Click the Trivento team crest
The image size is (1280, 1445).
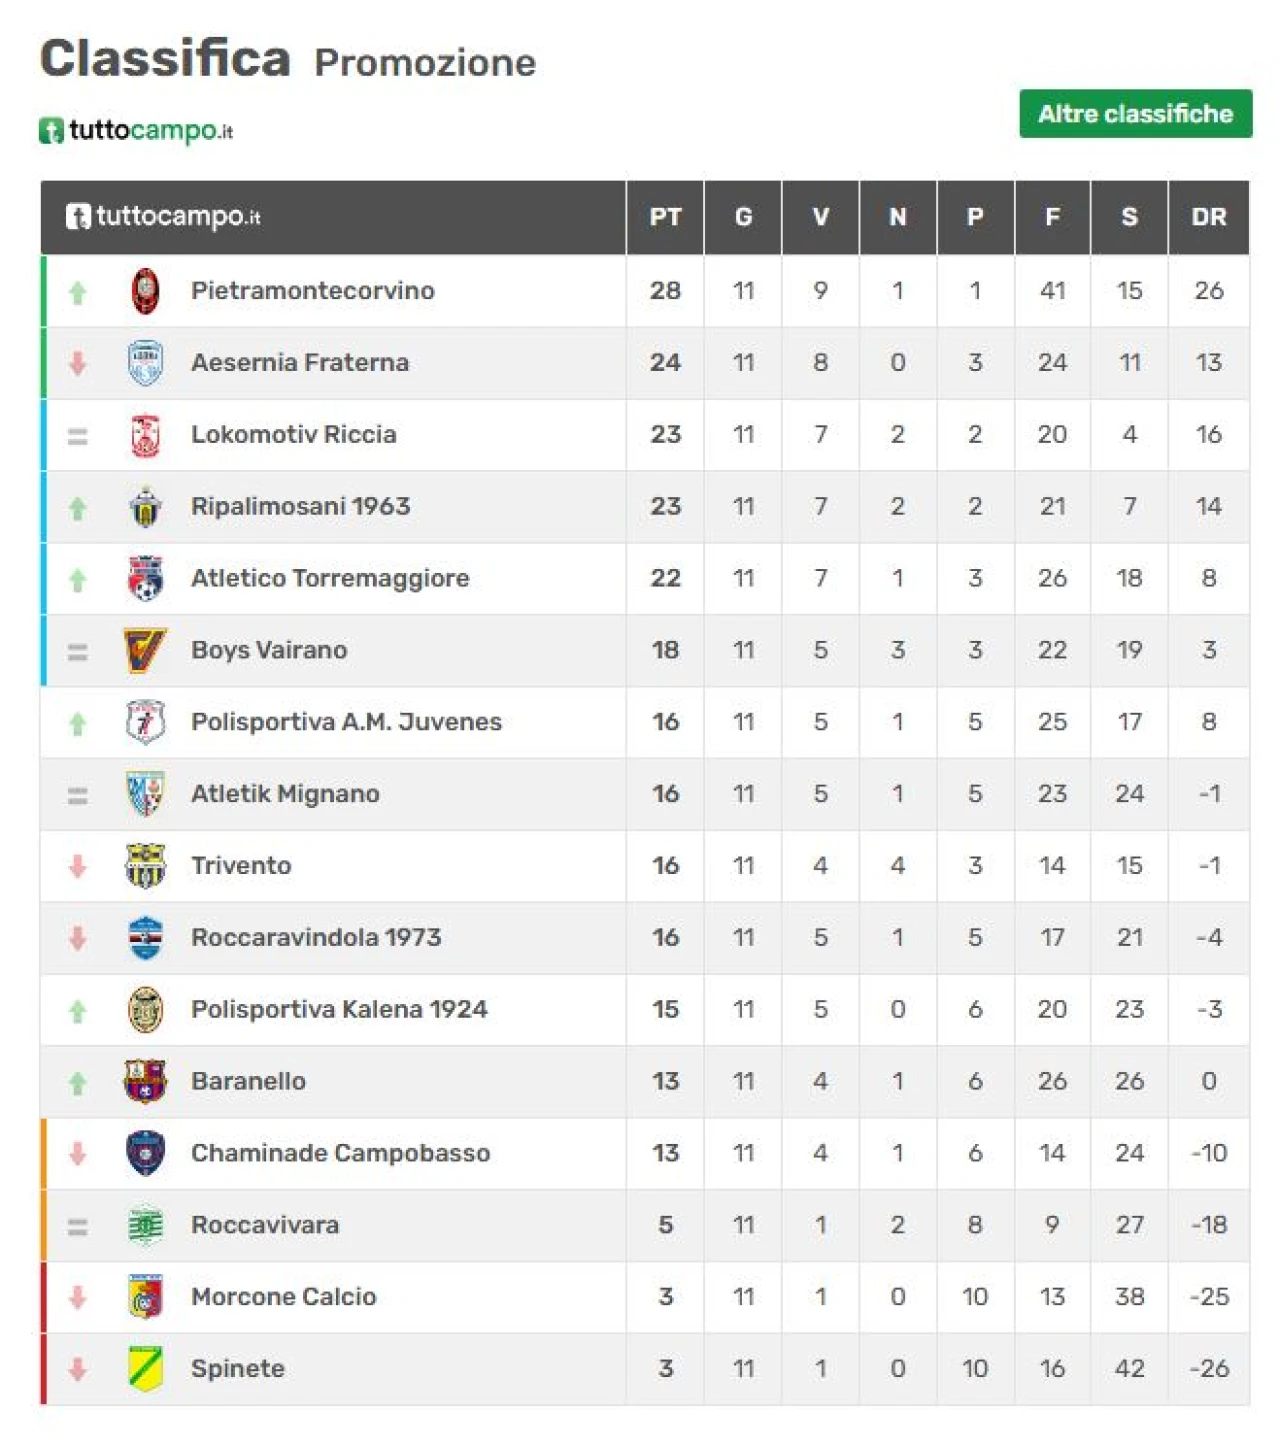[146, 866]
